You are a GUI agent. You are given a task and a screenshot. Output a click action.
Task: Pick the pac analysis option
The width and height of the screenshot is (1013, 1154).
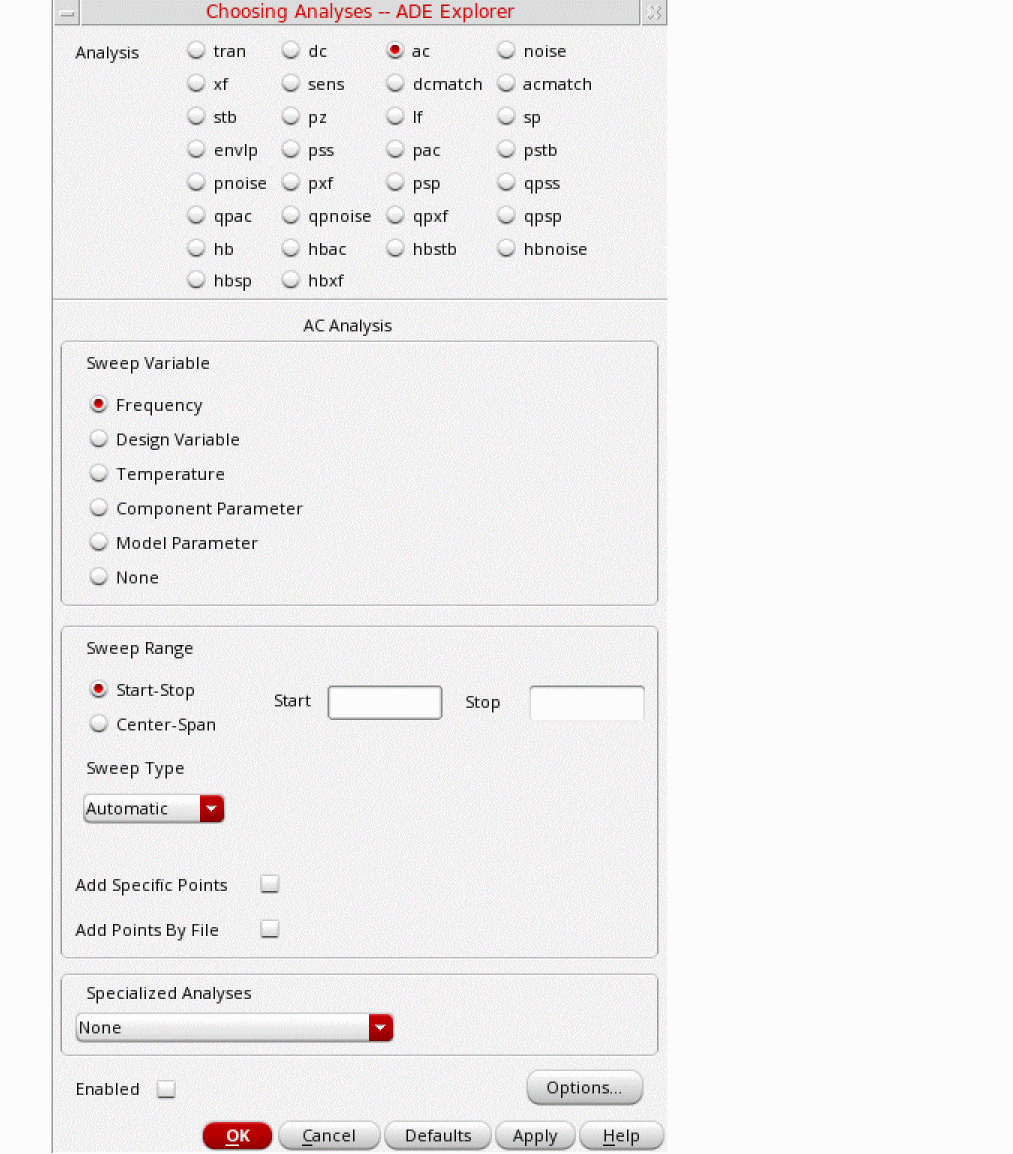[x=395, y=150]
